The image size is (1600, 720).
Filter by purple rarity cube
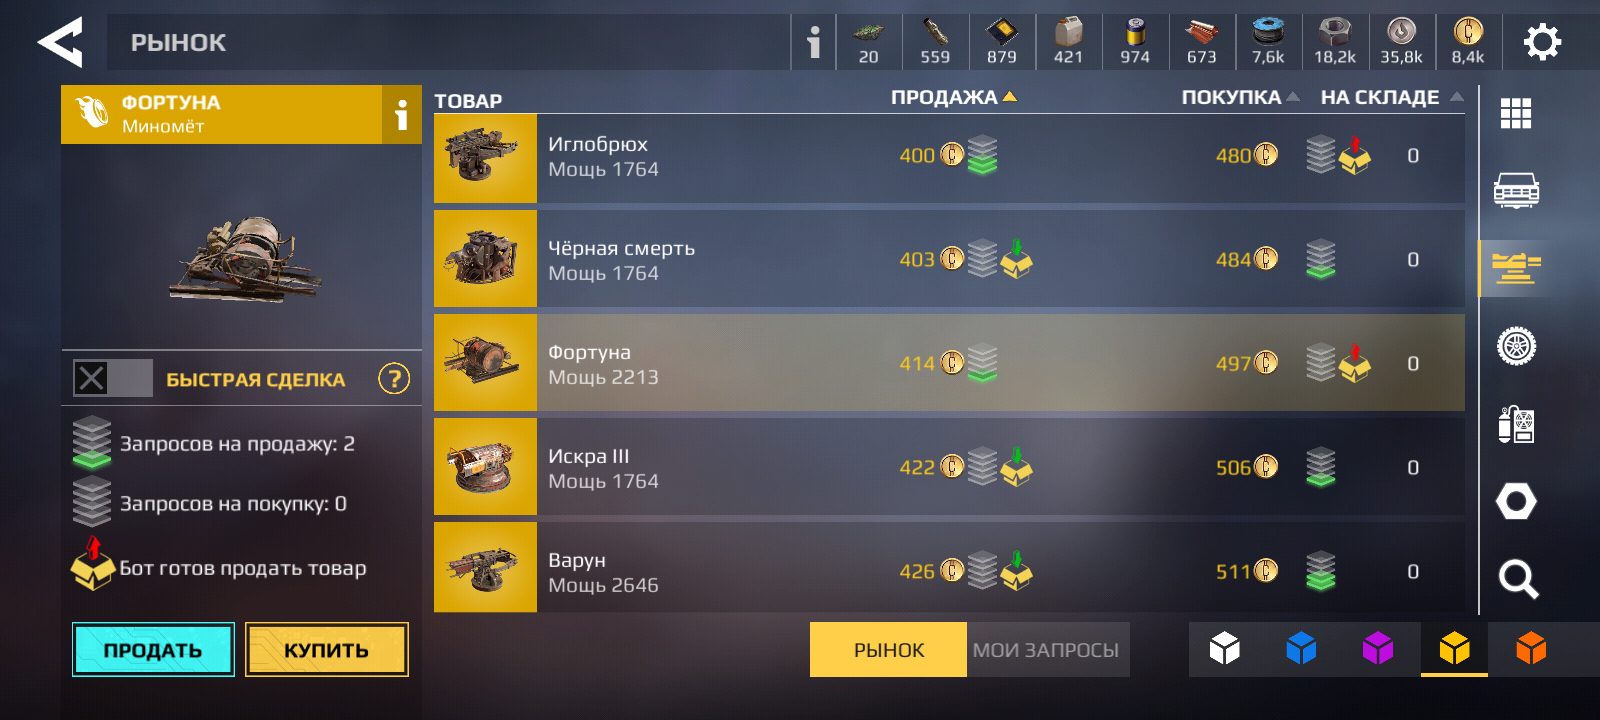(1378, 649)
